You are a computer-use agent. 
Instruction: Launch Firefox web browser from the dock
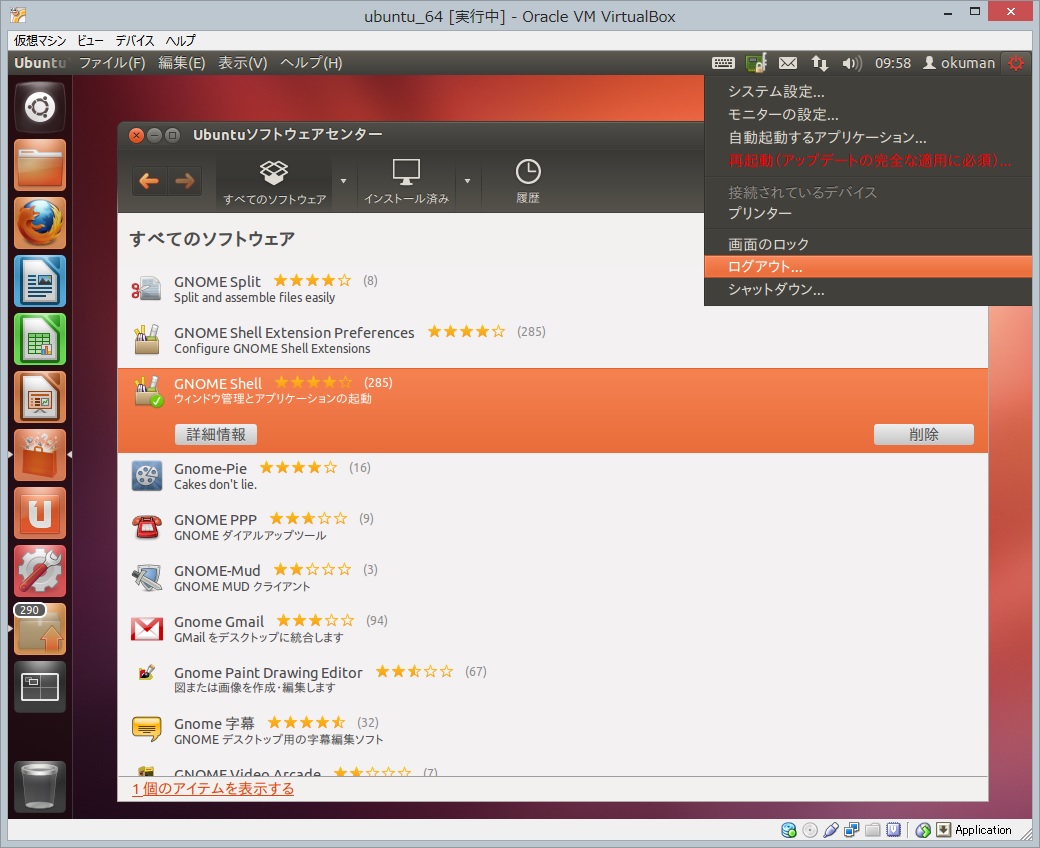pos(40,223)
